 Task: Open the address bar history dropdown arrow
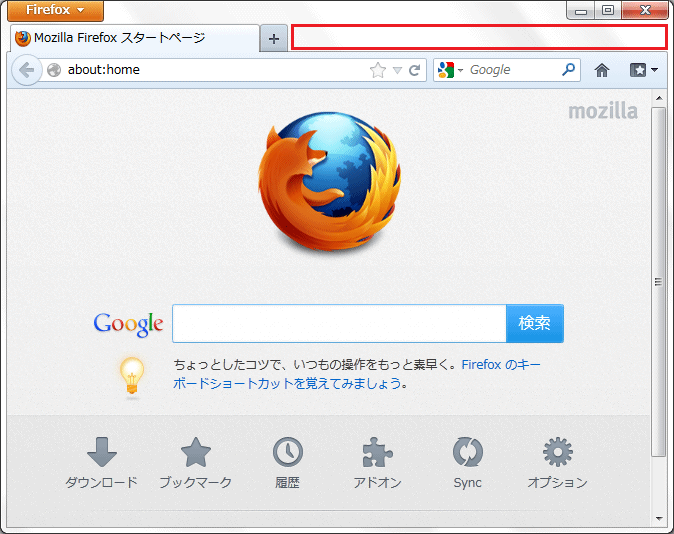tap(398, 70)
